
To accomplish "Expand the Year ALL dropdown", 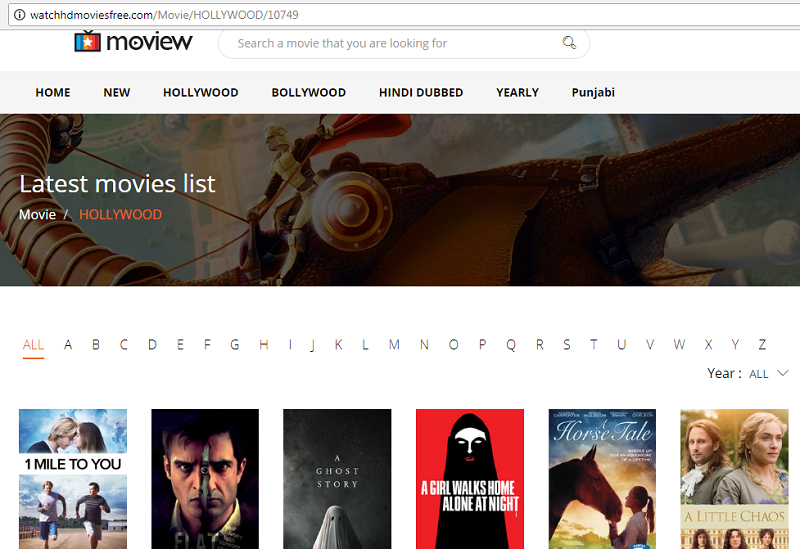I will [x=769, y=373].
